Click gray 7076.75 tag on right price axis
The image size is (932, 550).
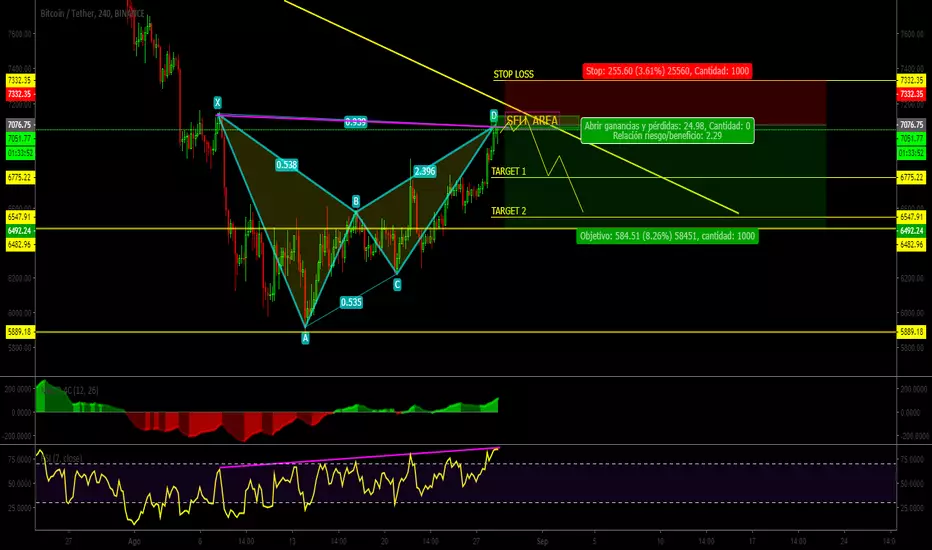click(x=911, y=125)
